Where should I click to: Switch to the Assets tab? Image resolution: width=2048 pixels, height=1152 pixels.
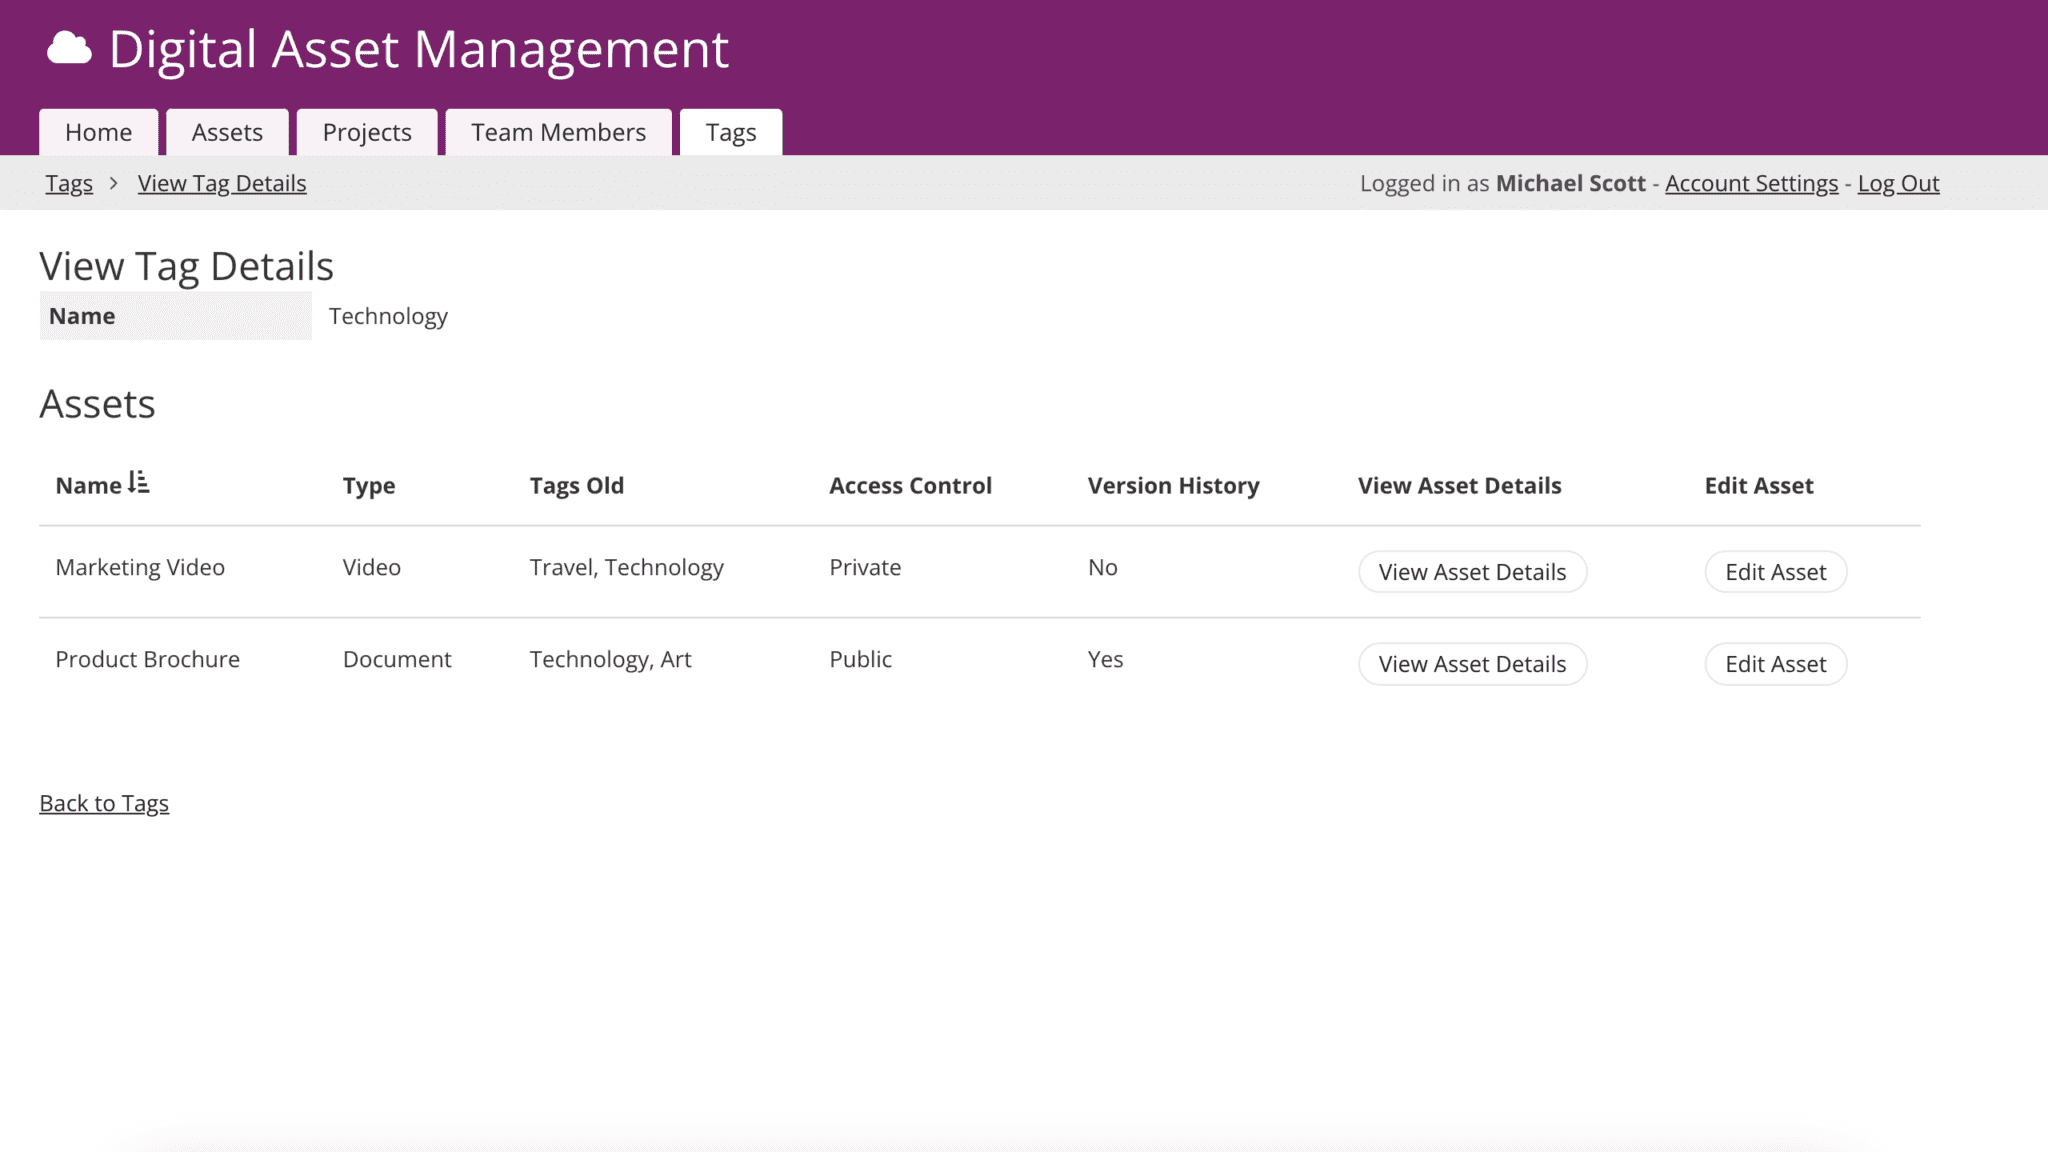(x=227, y=131)
